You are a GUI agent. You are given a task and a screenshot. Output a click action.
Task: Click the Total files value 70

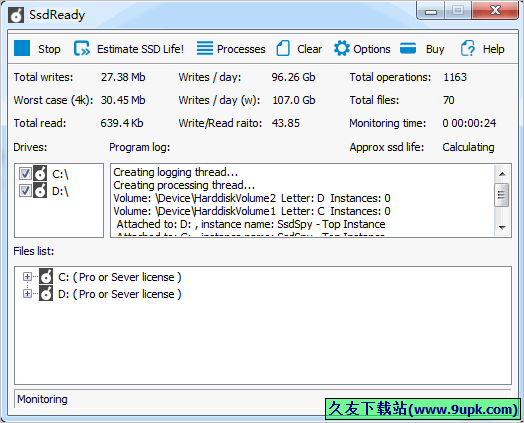point(448,100)
